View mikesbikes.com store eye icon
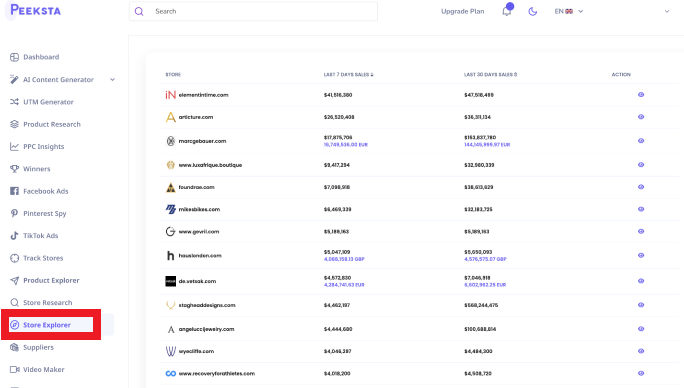Viewport: 684px width, 388px height. pos(641,209)
